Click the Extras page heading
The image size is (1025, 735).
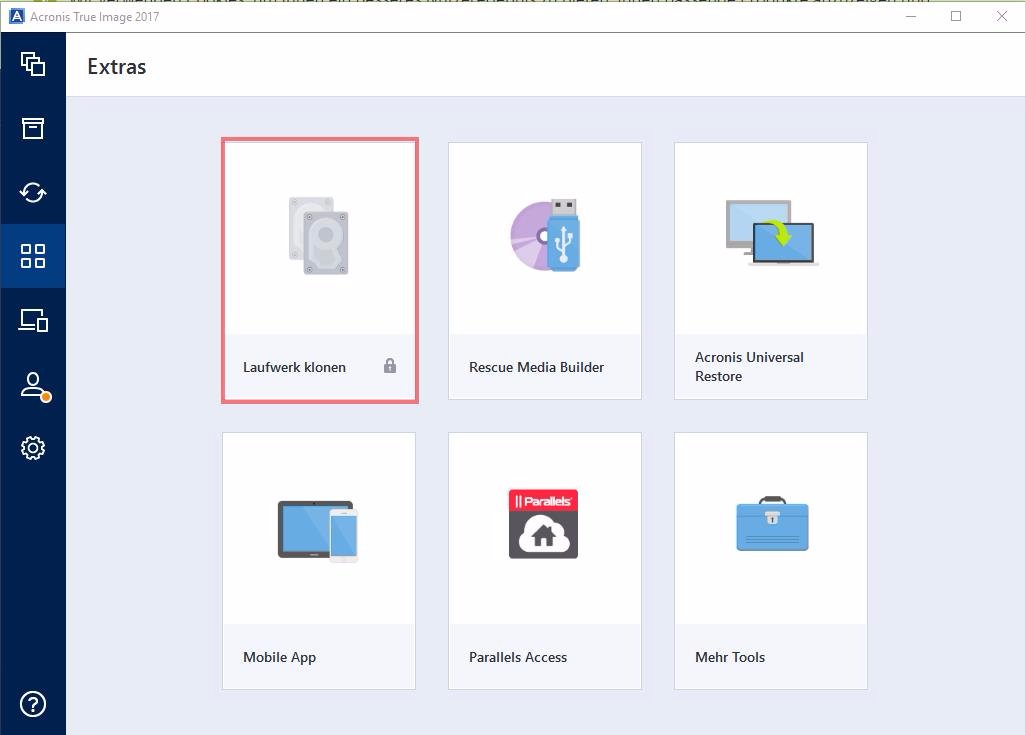(117, 67)
